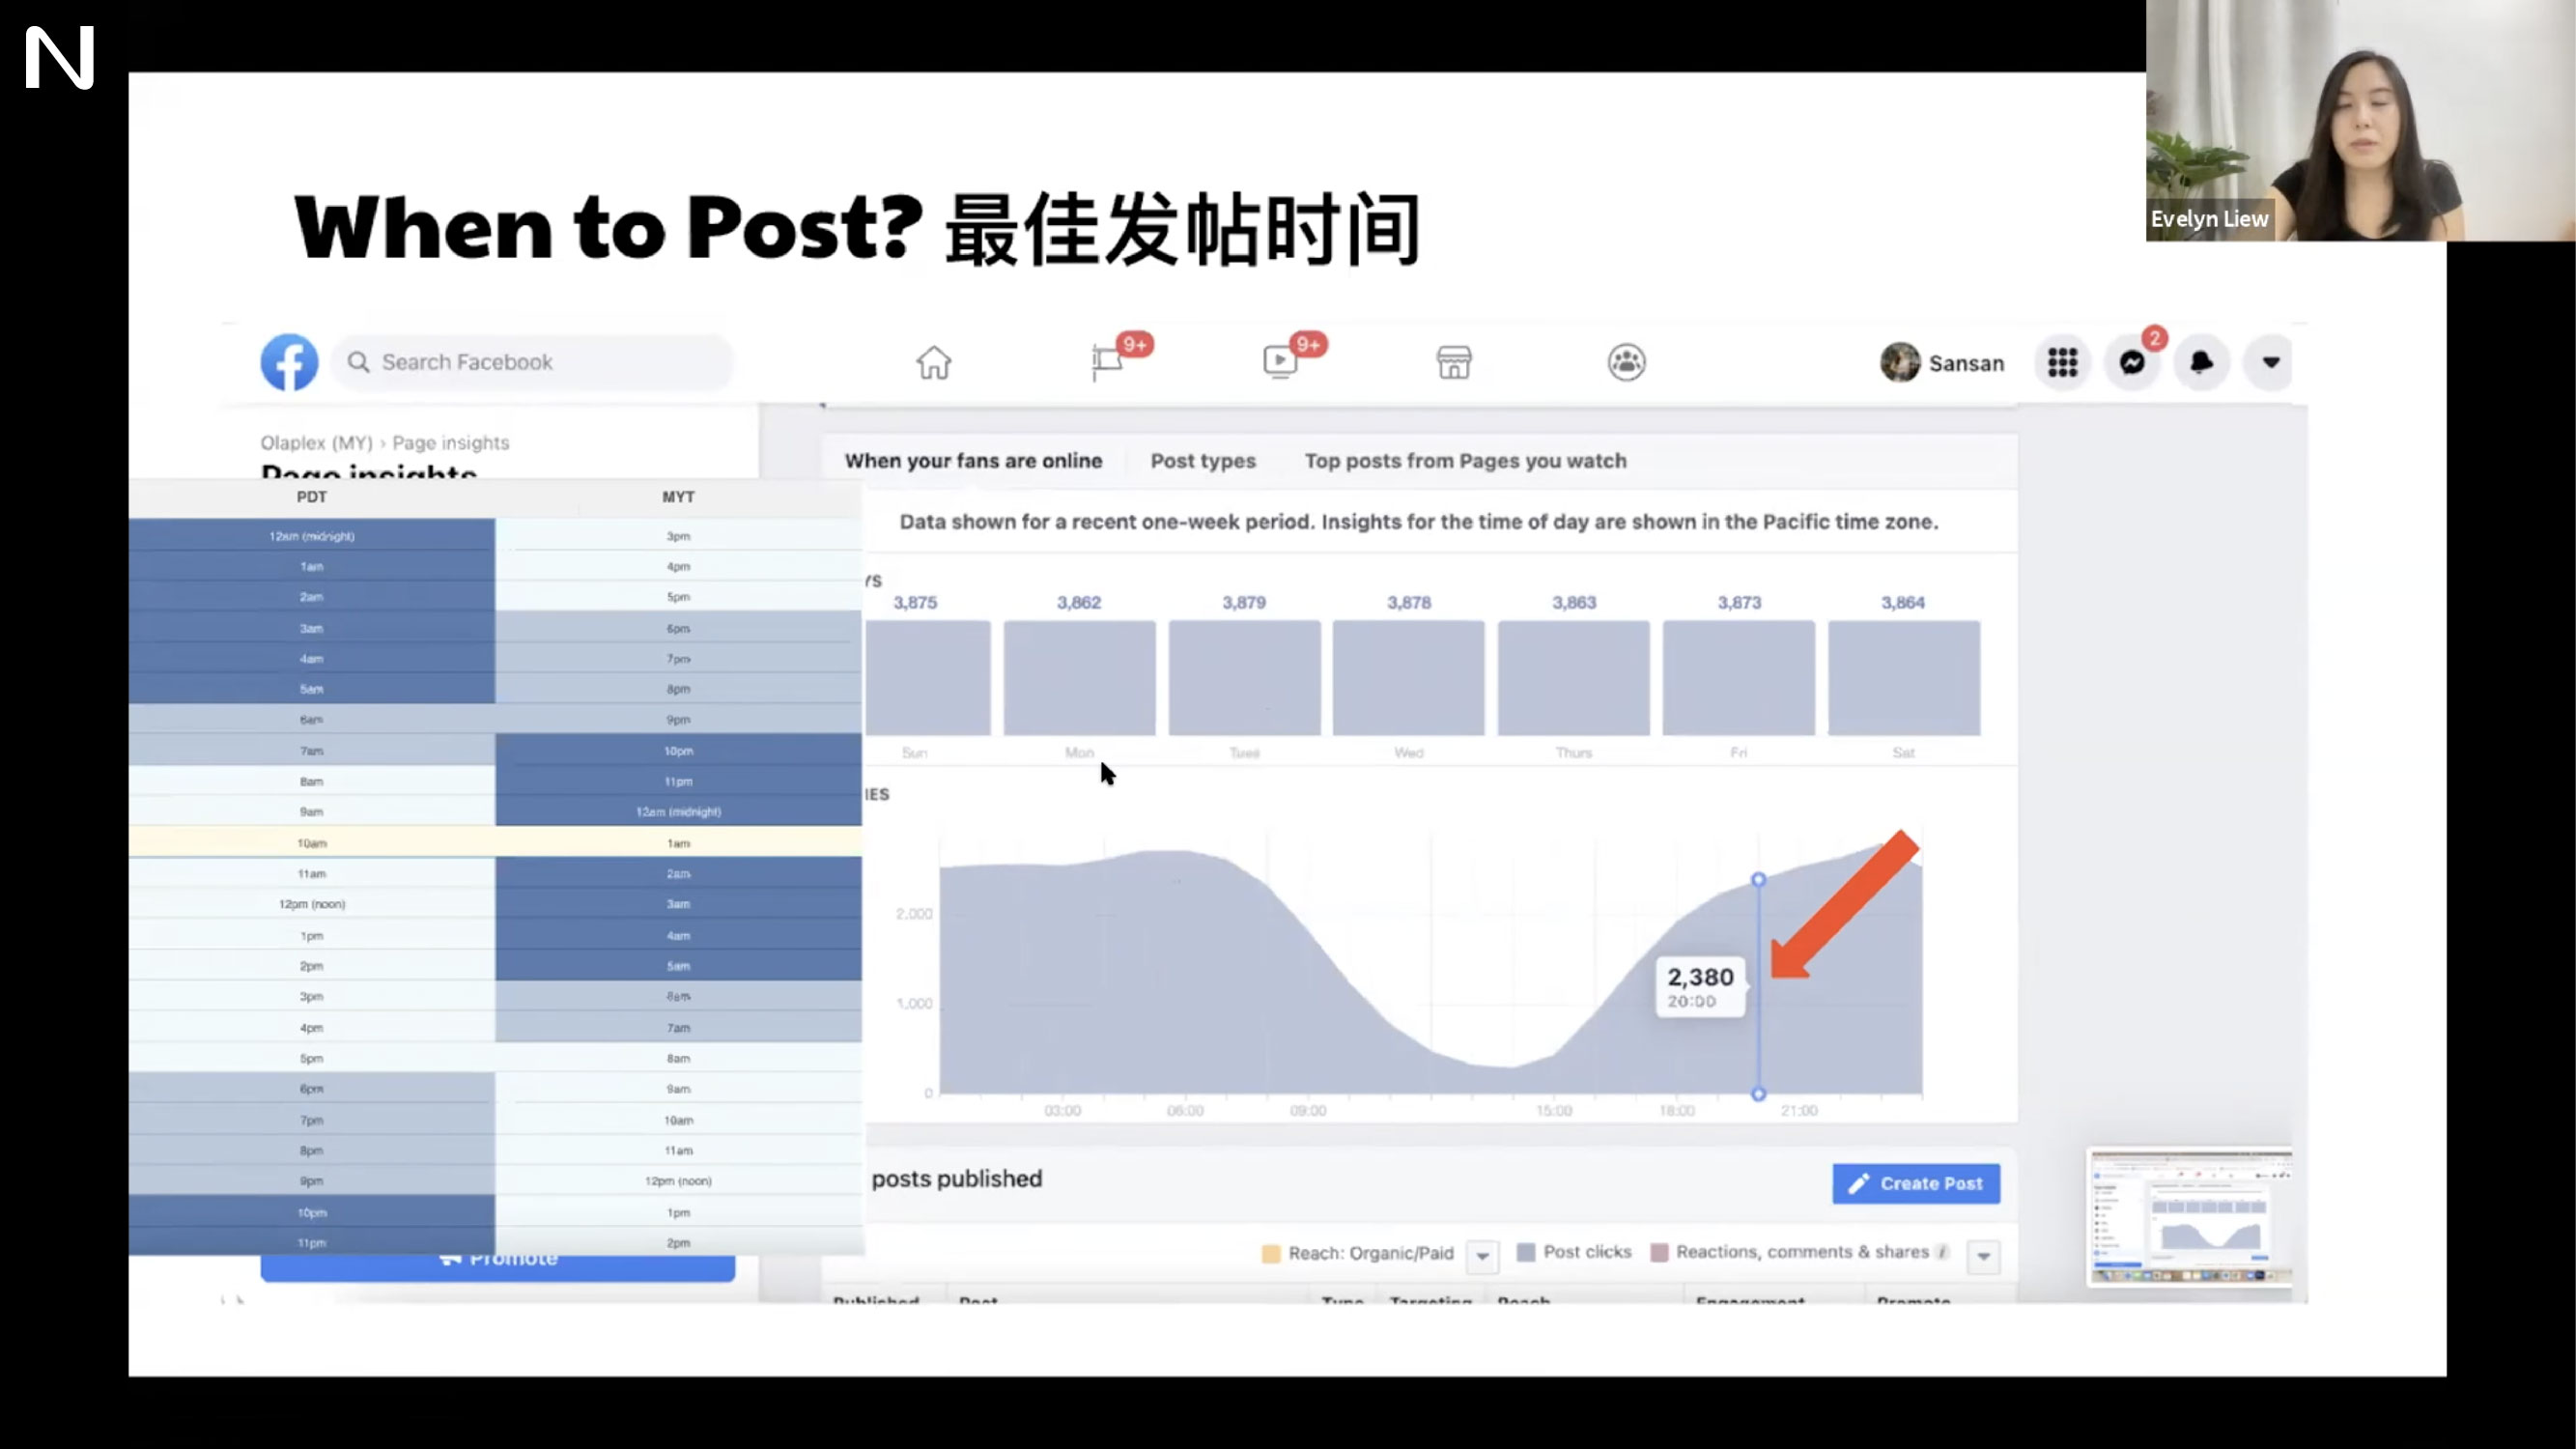Click the N logo in corner
Viewport: 2576px width, 1449px height.
tap(59, 58)
